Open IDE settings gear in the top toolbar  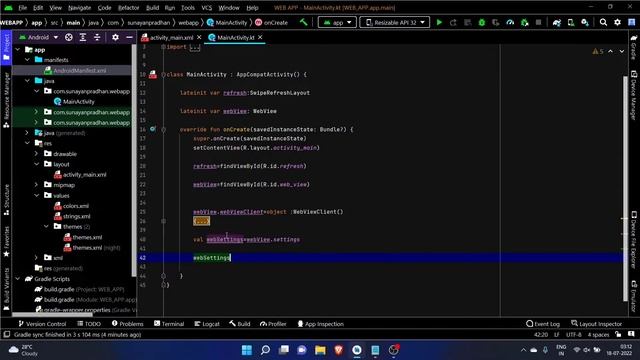[x=618, y=22]
